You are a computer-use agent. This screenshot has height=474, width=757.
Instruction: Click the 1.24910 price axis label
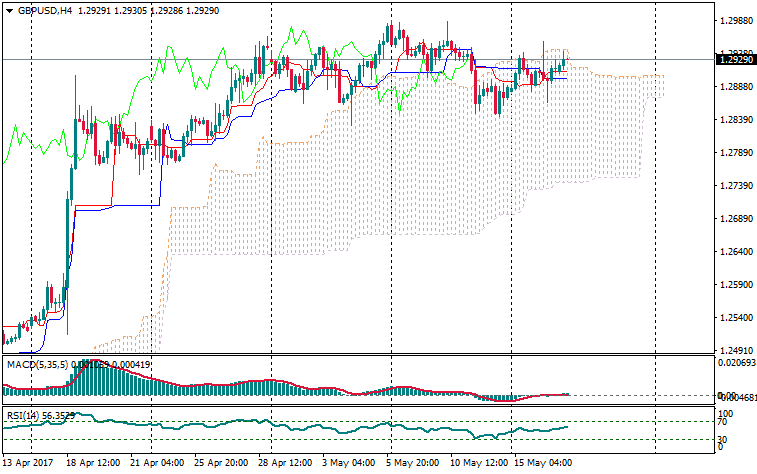735,350
